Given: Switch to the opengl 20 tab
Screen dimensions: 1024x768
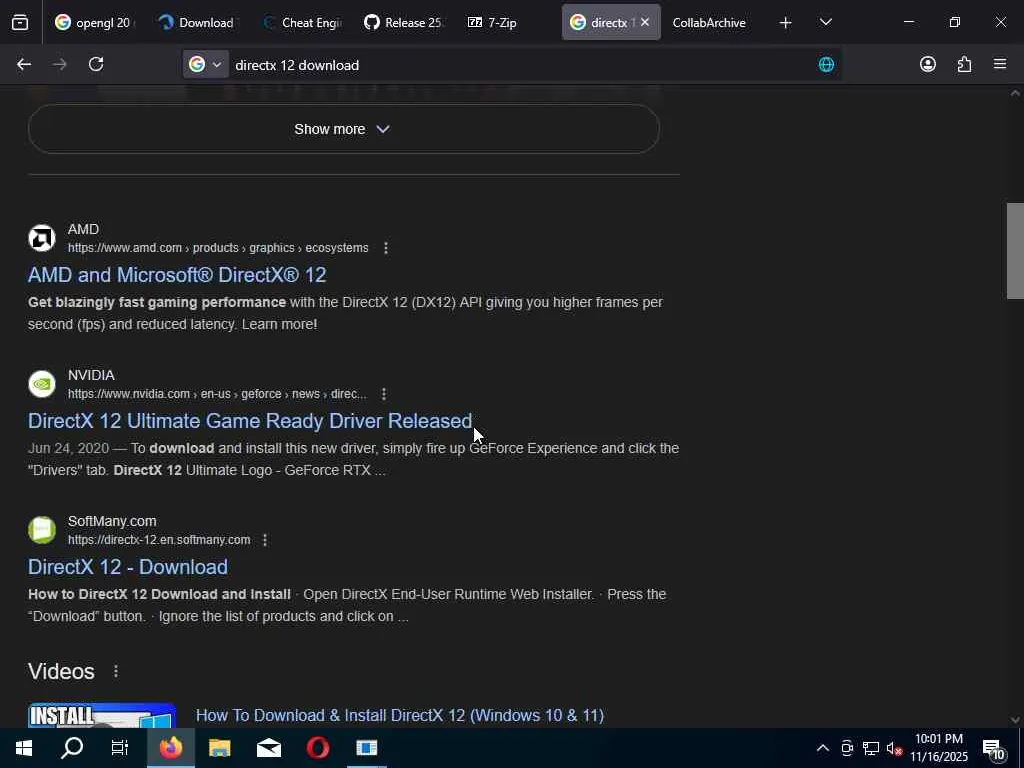Looking at the screenshot, I should point(95,23).
